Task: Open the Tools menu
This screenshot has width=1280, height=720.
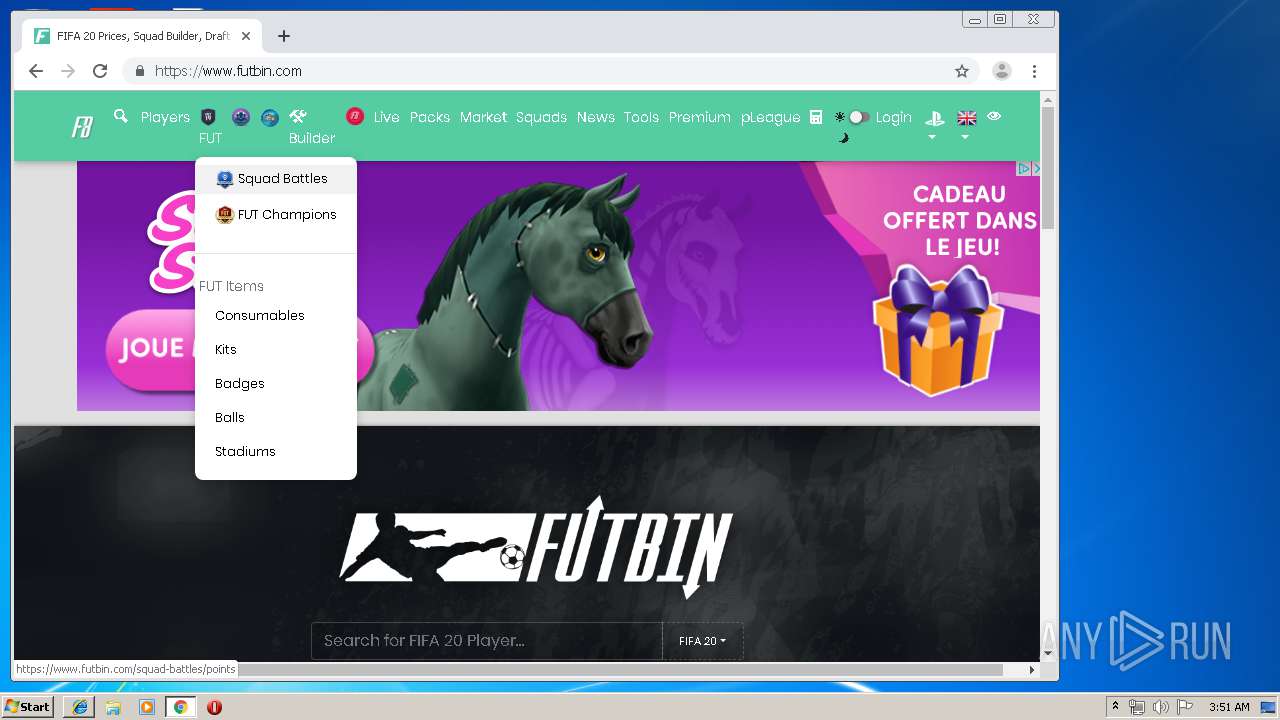Action: coord(641,117)
